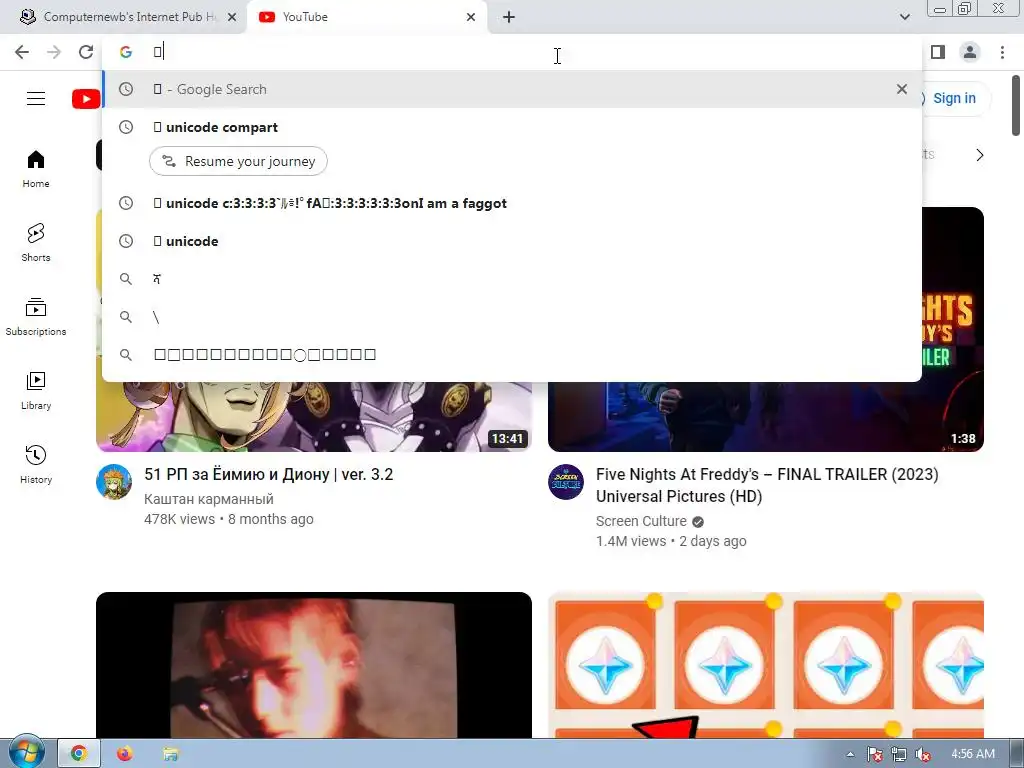Go back using the browser back arrow
The width and height of the screenshot is (1024, 768).
(x=22, y=52)
